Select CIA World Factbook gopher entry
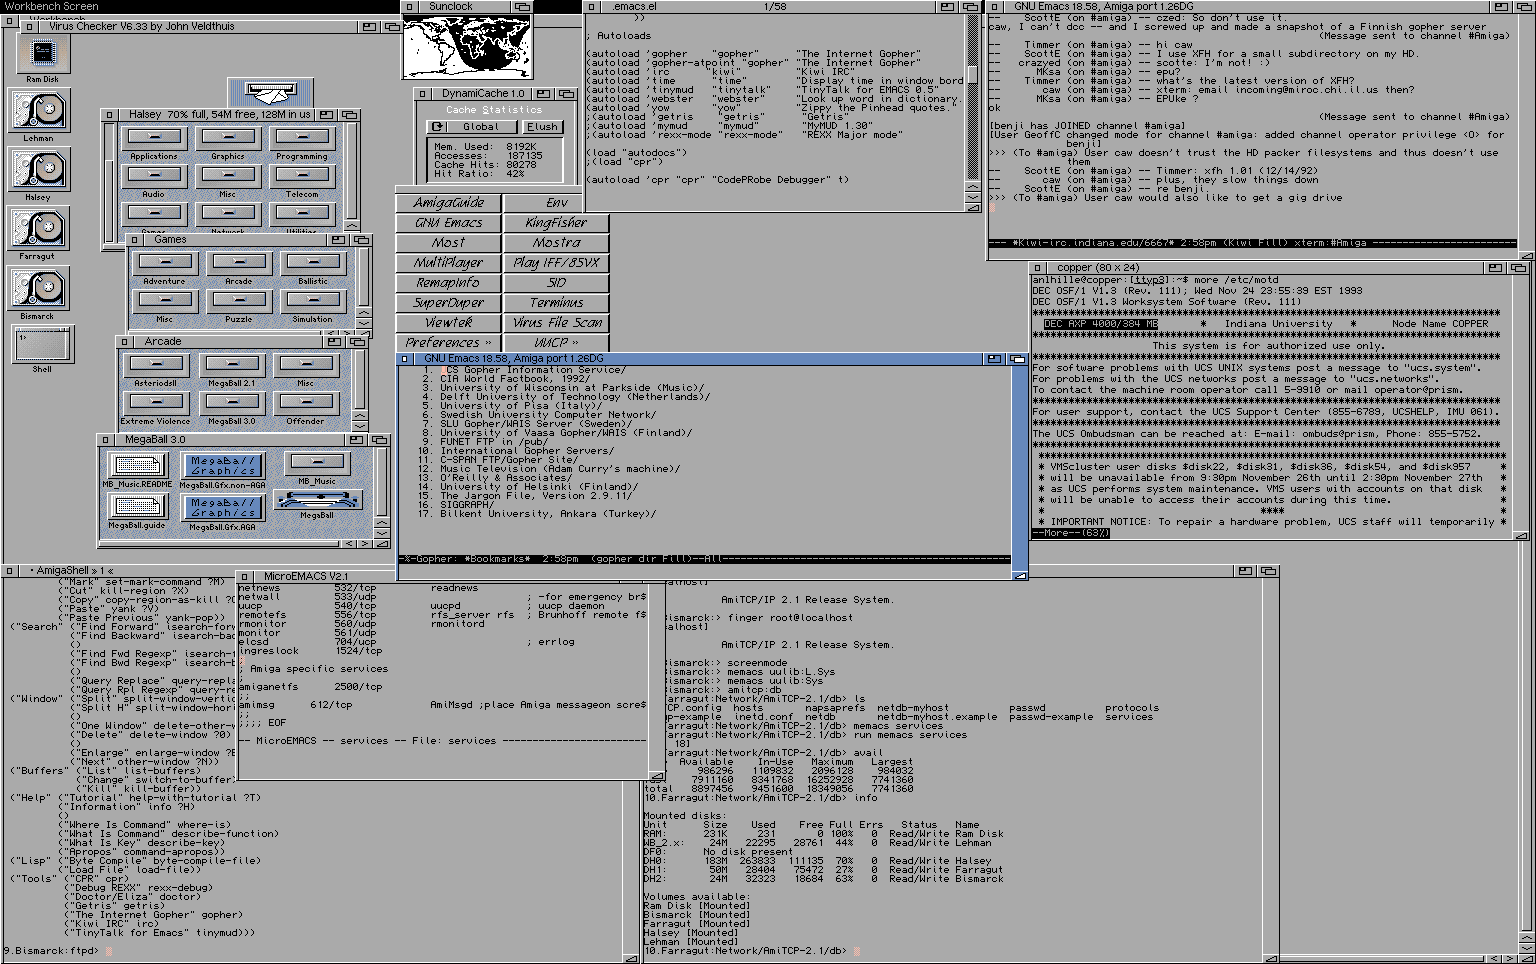The width and height of the screenshot is (1536, 964). [515, 379]
